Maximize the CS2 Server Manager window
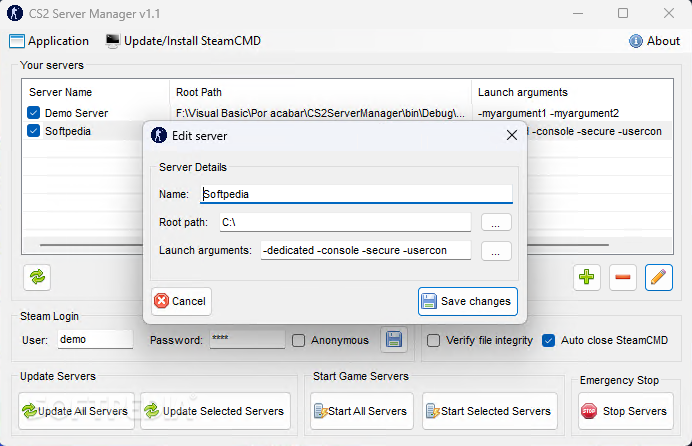Viewport: 692px width, 446px height. [623, 13]
